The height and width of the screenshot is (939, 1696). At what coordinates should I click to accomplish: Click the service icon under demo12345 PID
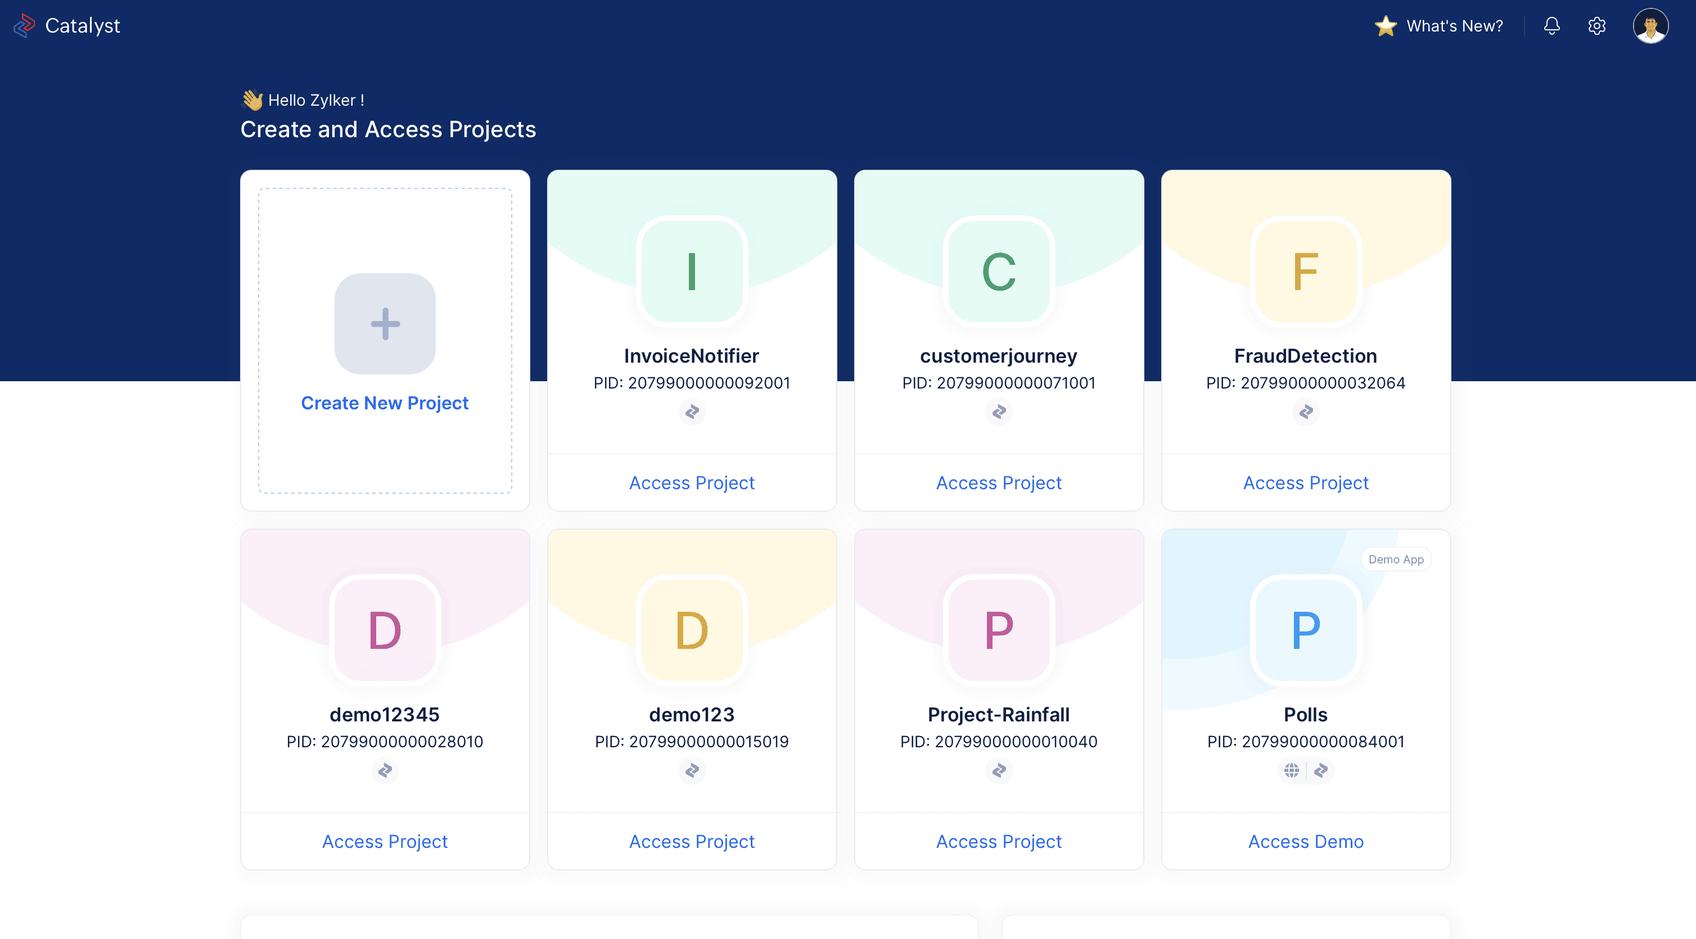click(385, 771)
